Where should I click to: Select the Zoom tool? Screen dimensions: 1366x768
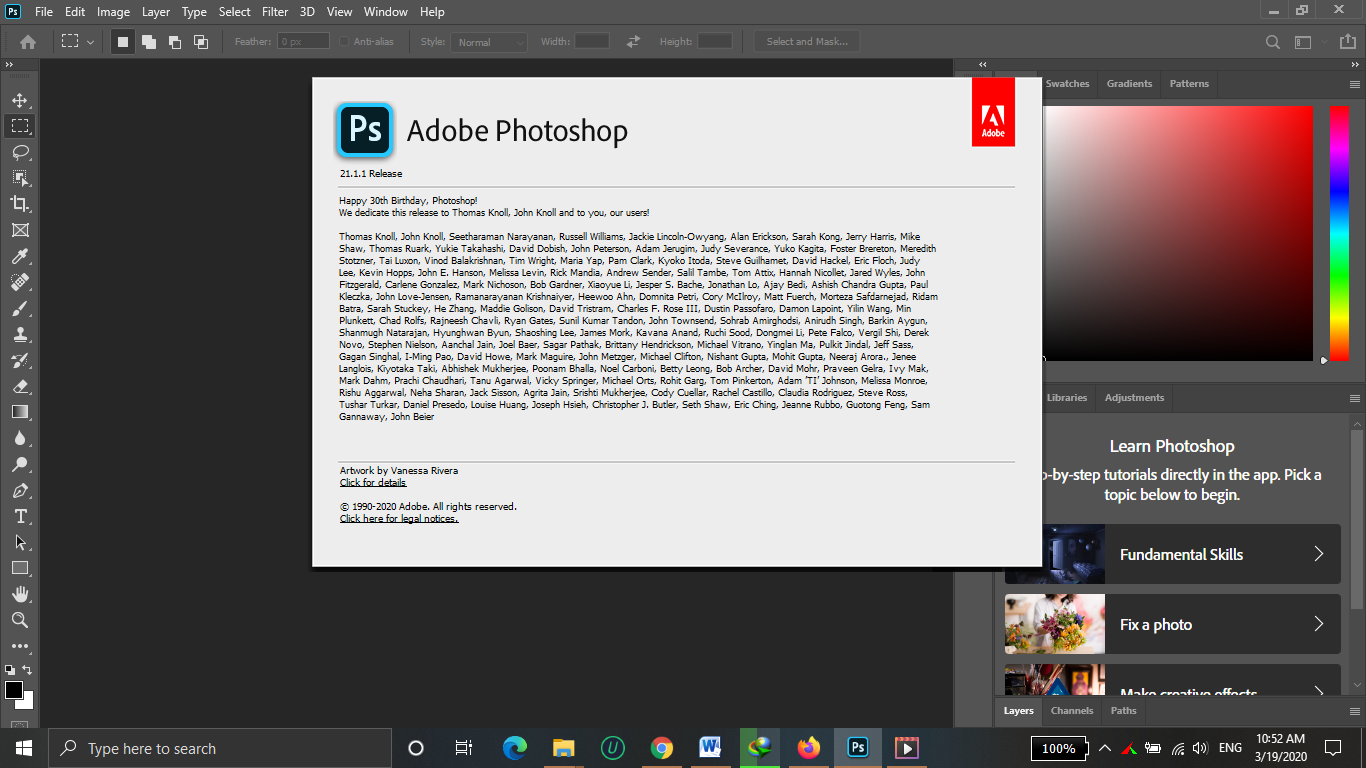pos(20,620)
